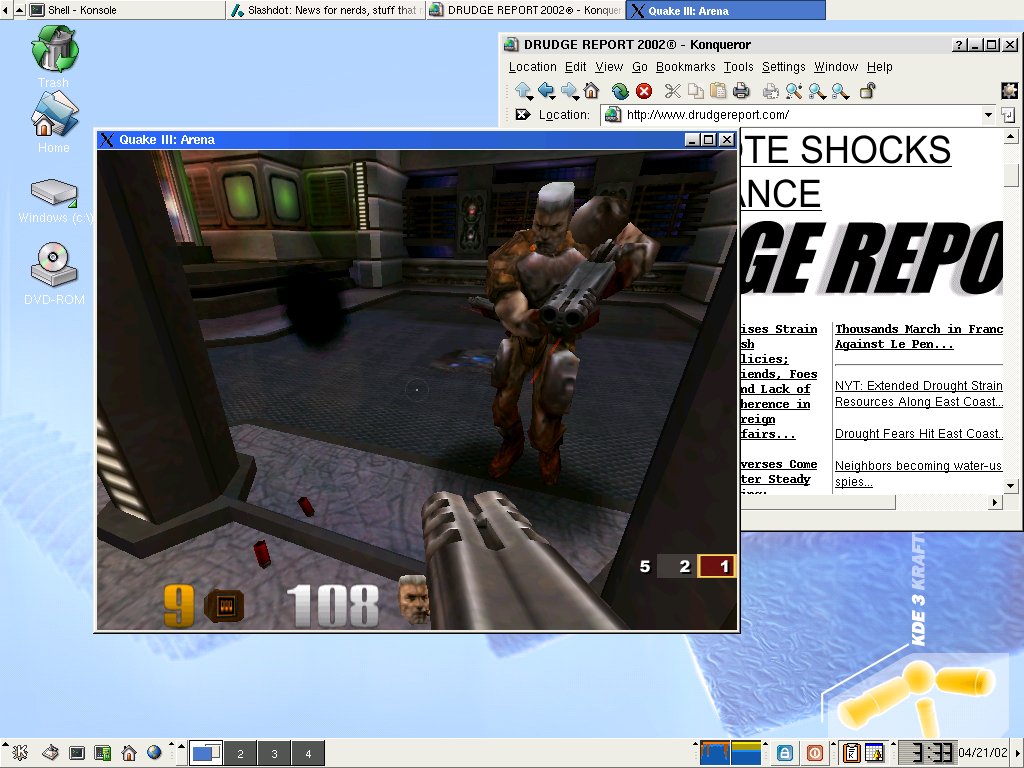Print the page using the printer icon
Screen dimensions: 1024x768
point(741,91)
